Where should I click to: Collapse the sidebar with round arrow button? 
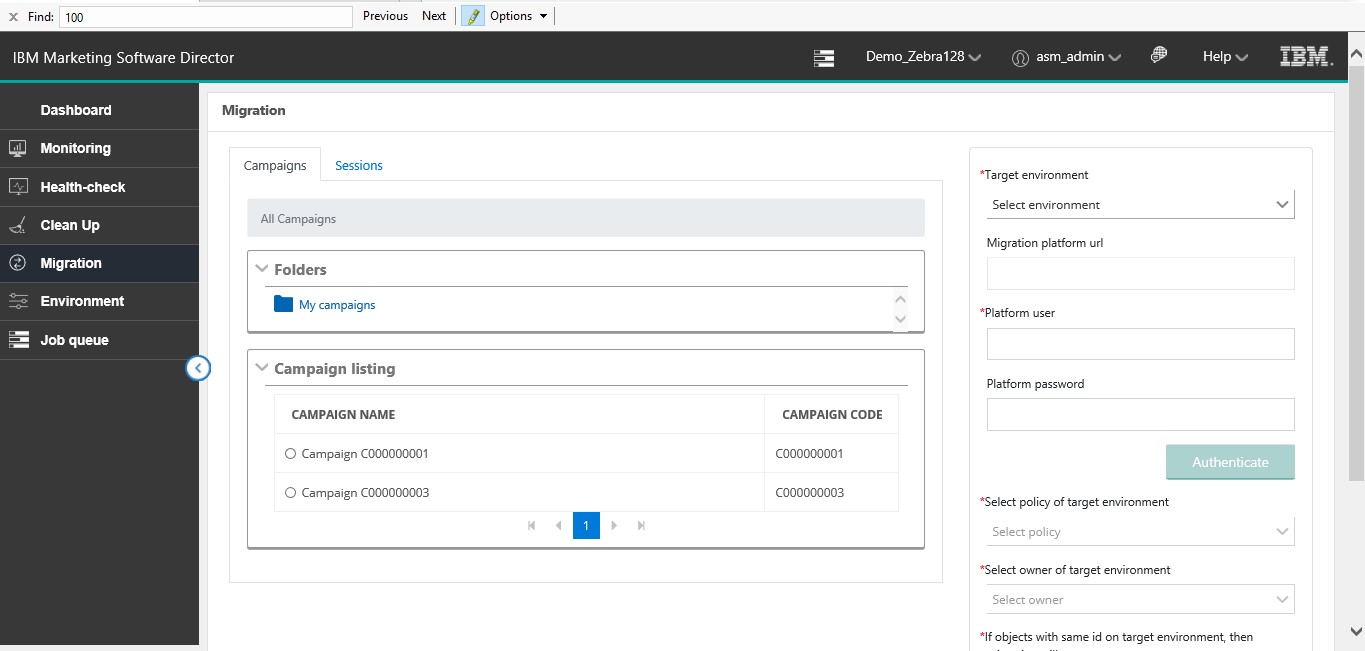coord(198,369)
